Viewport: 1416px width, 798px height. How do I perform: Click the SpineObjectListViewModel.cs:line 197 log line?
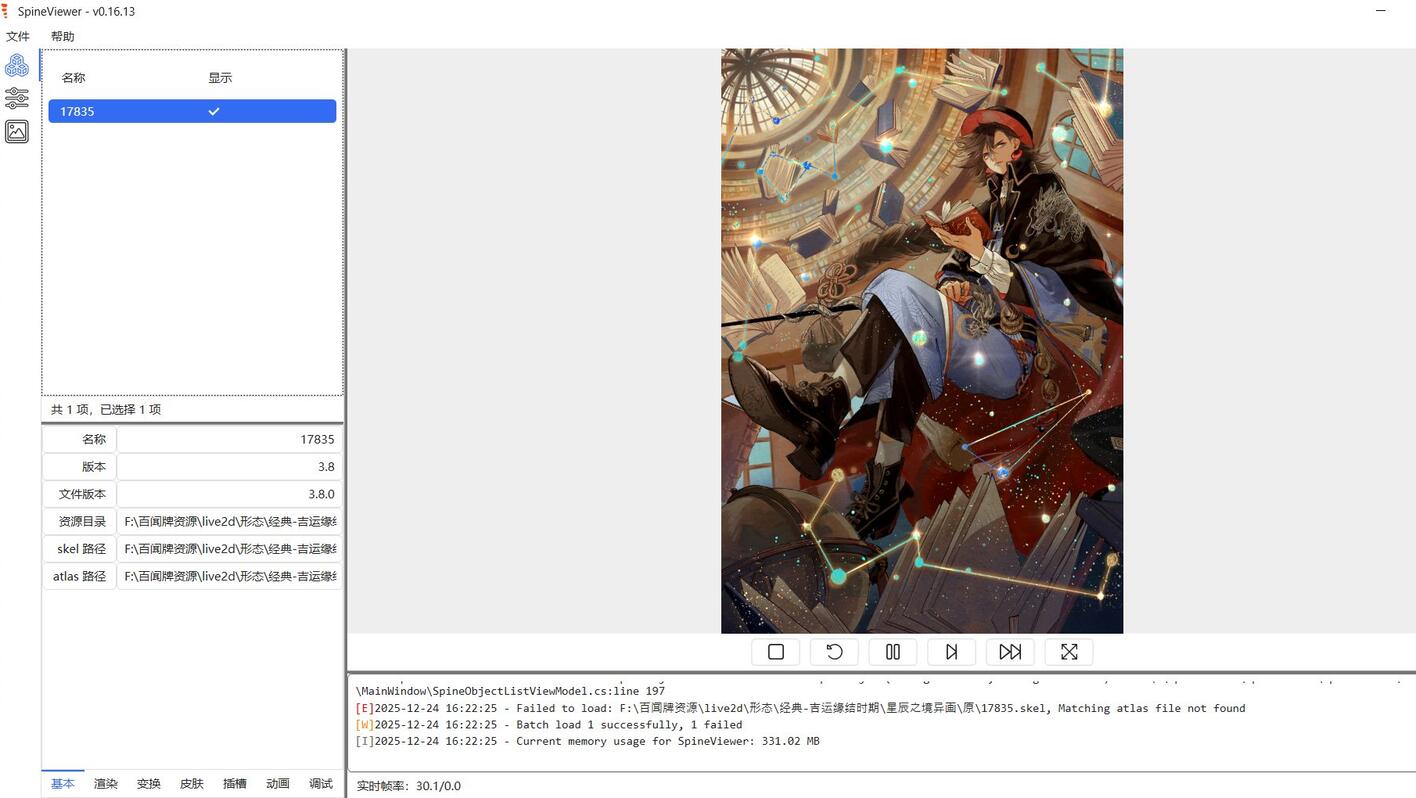tap(510, 691)
